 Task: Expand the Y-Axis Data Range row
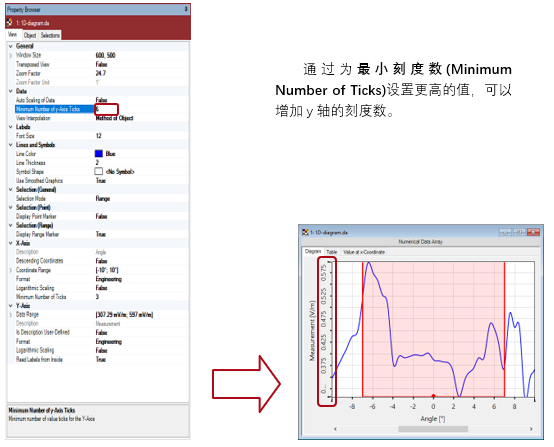click(x=11, y=314)
